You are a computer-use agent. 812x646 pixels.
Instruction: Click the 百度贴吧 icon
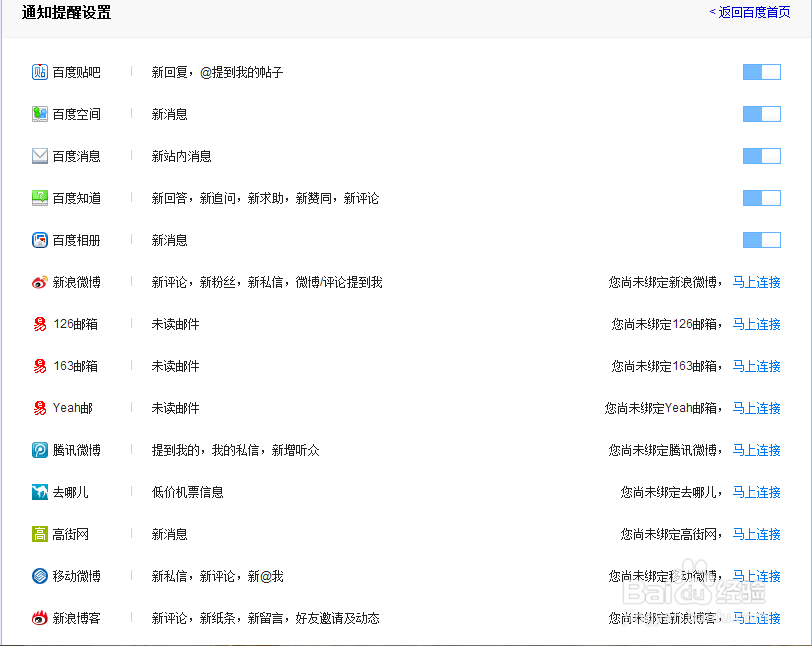37,72
